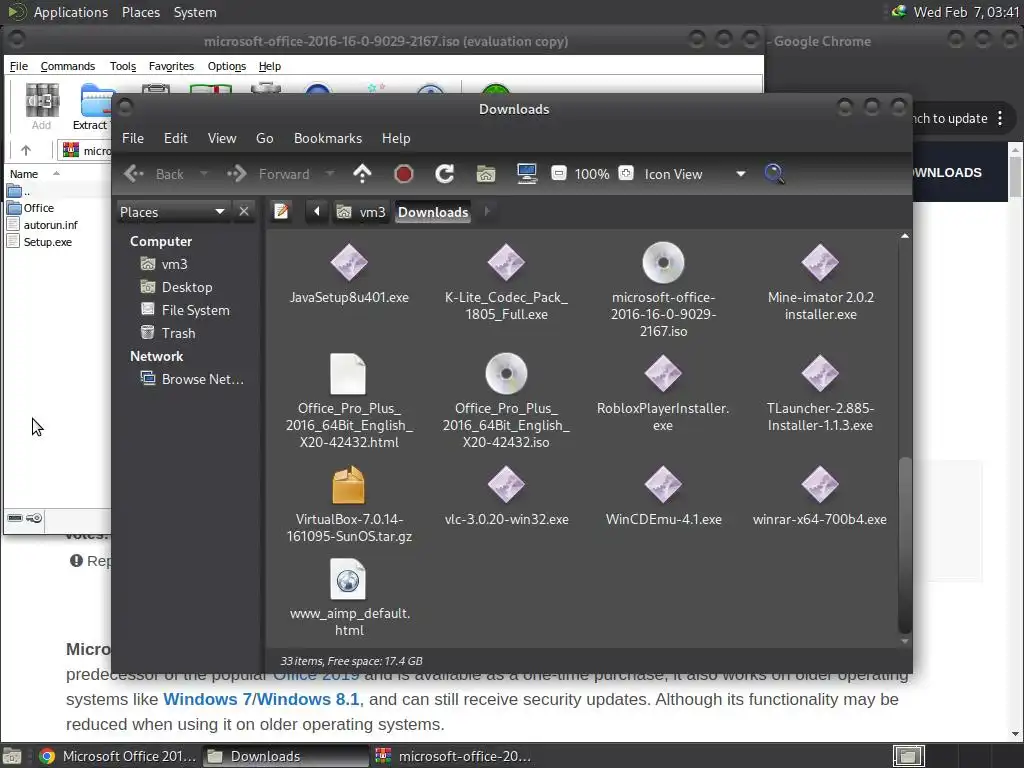1024x768 pixels.
Task: Open the Bookmarks menu in the Downloads window
Action: coord(328,138)
